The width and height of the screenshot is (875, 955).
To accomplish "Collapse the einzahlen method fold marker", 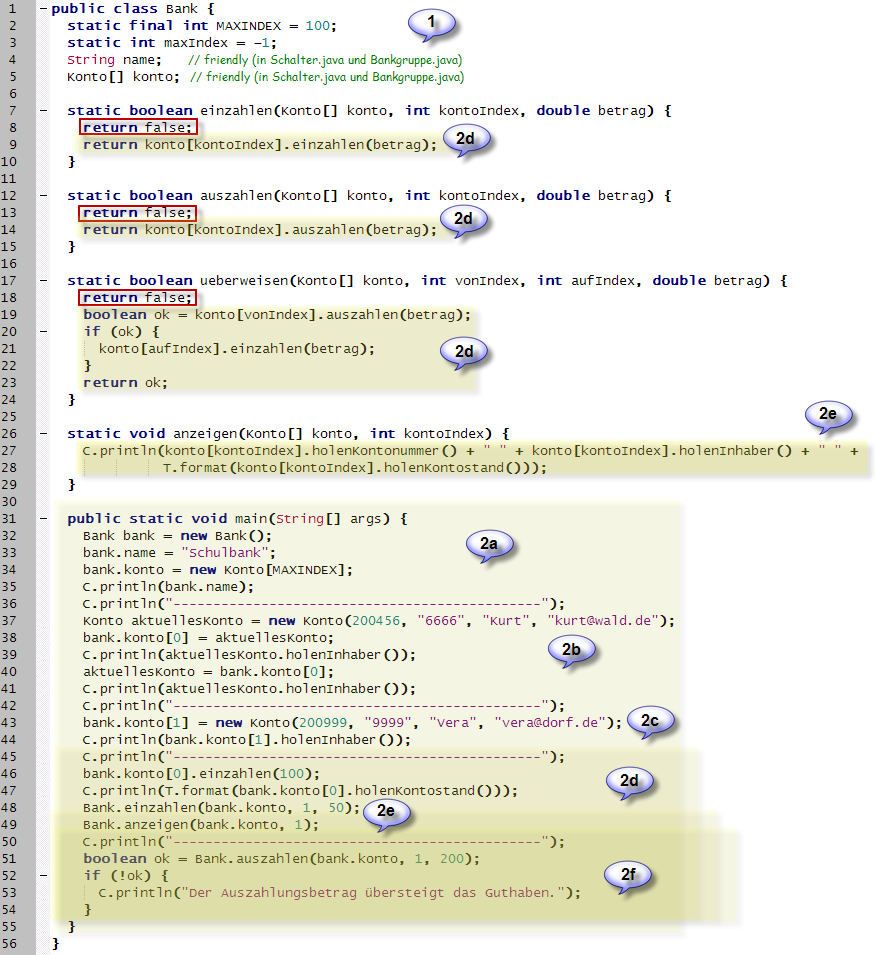I will pyautogui.click(x=43, y=111).
